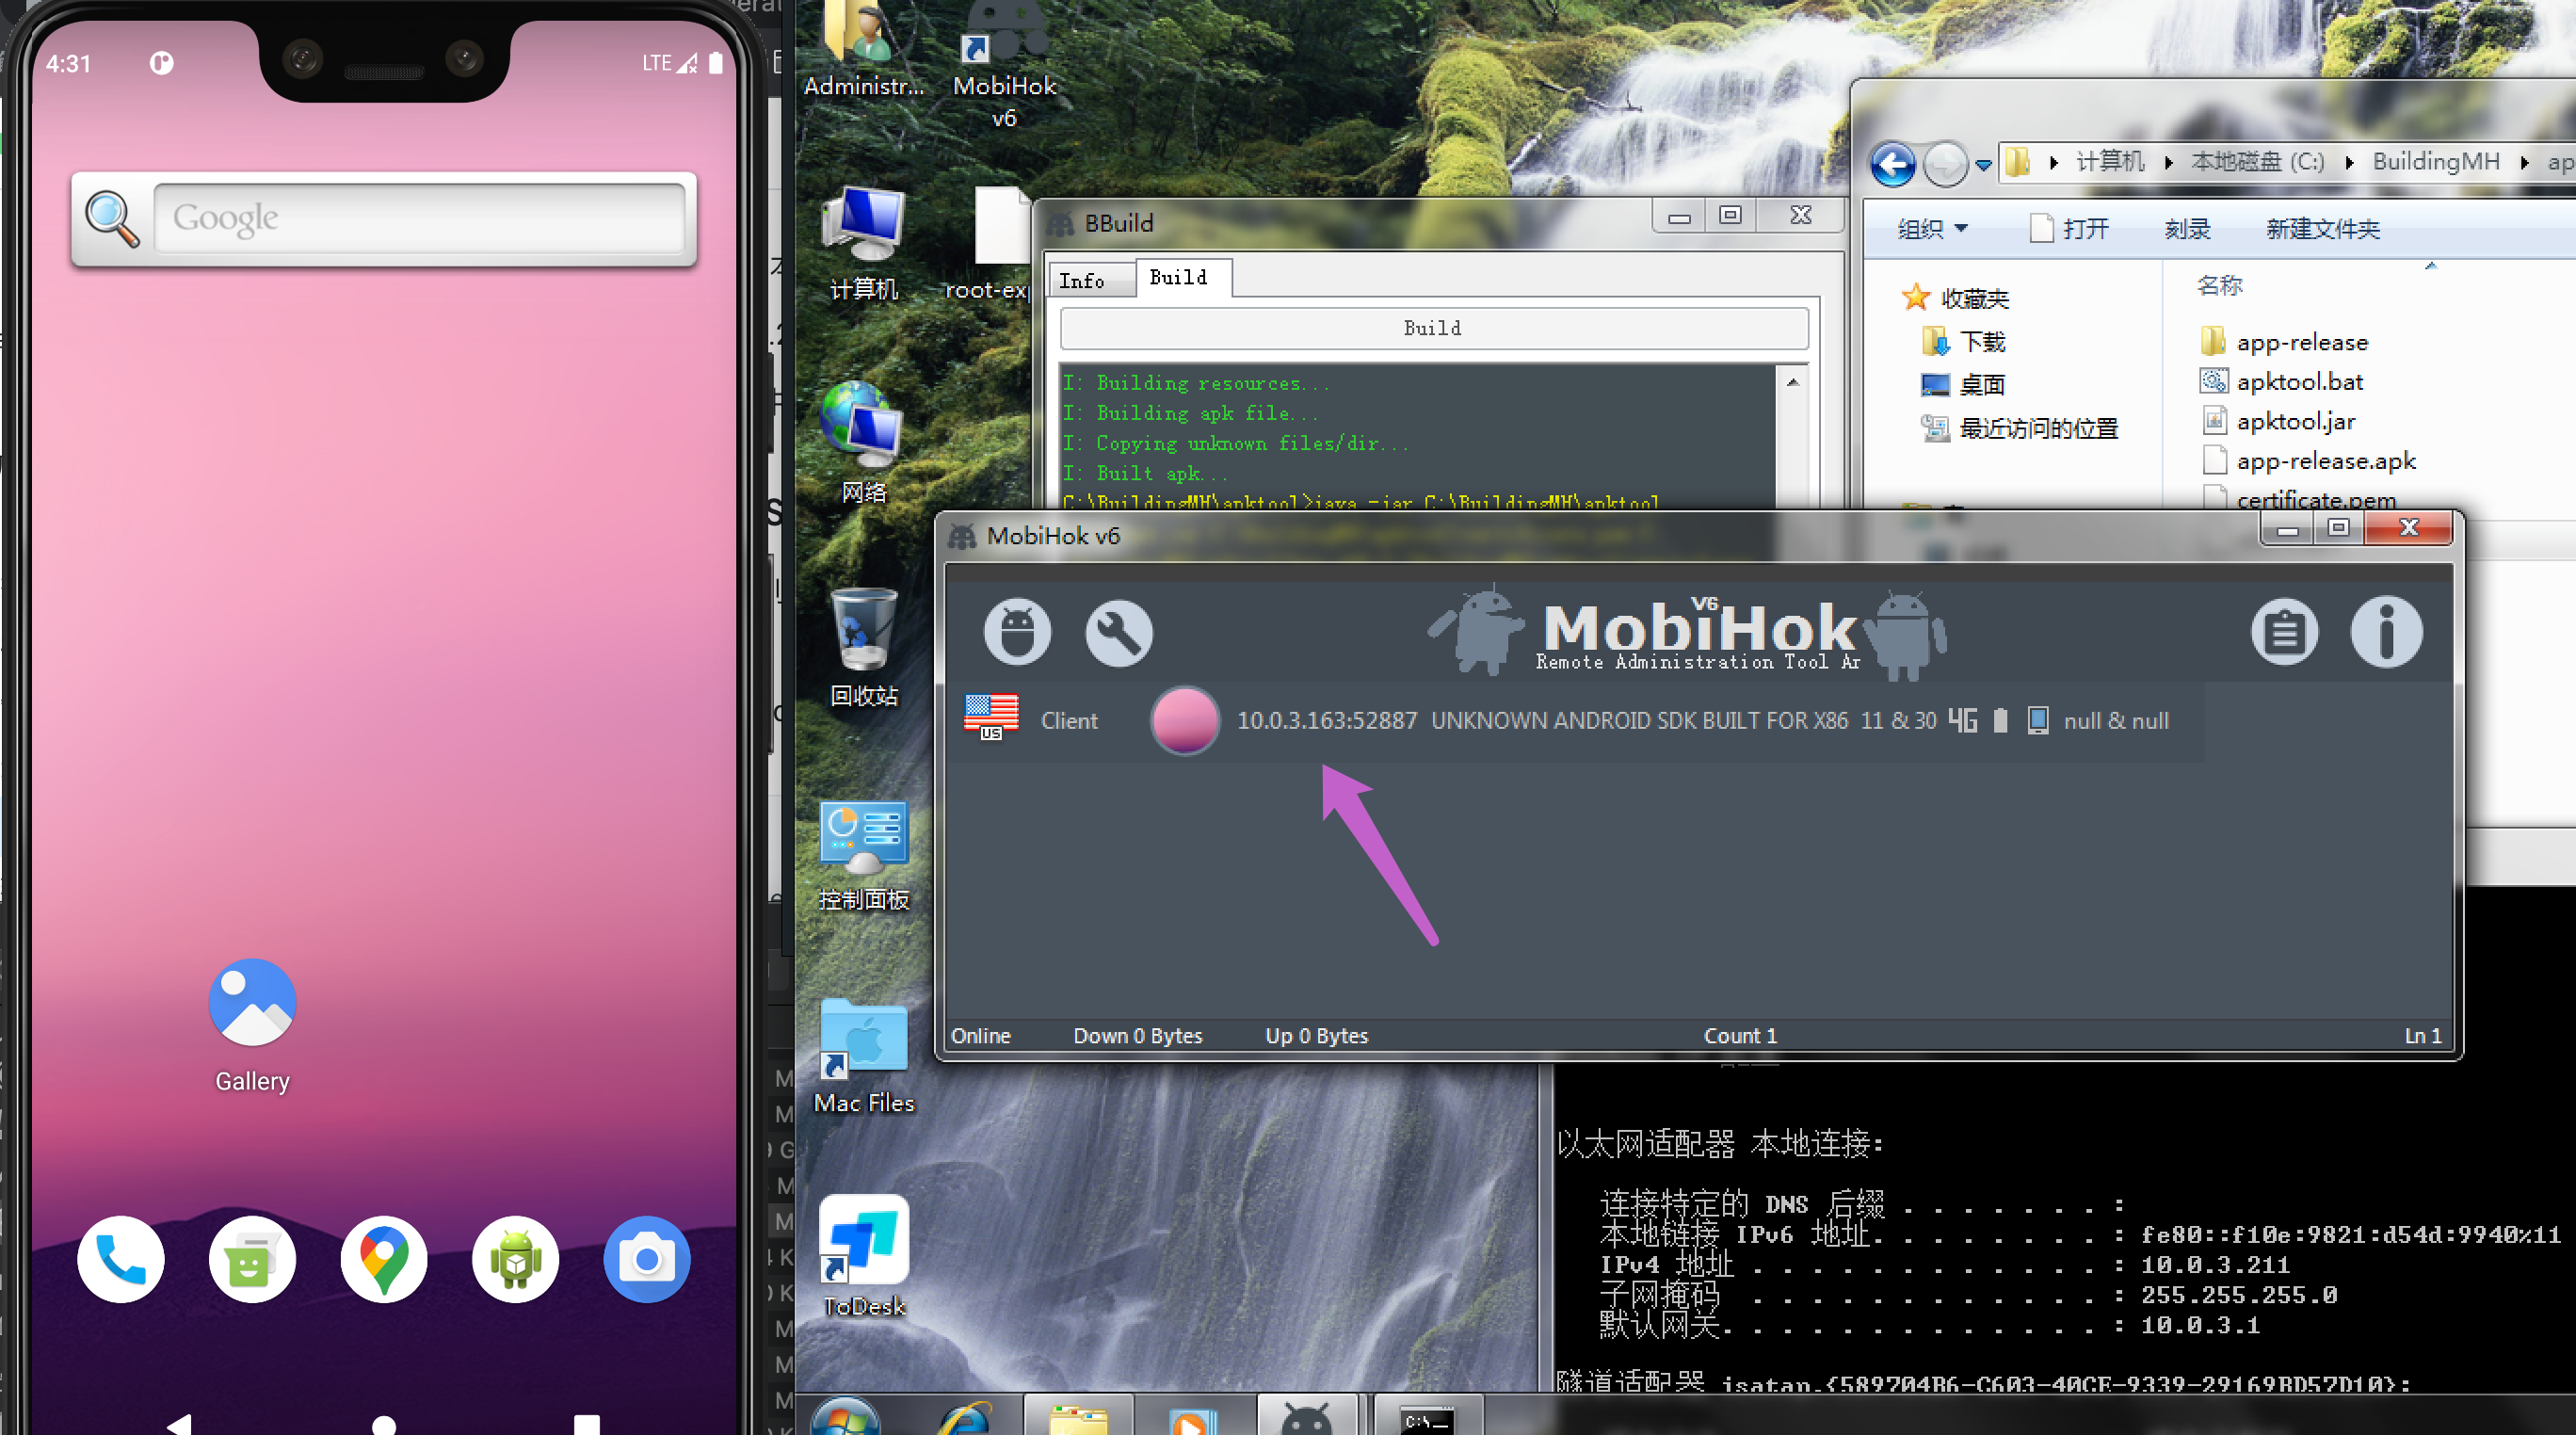
Task: Click the 4G network icon in client row
Action: [x=1962, y=720]
